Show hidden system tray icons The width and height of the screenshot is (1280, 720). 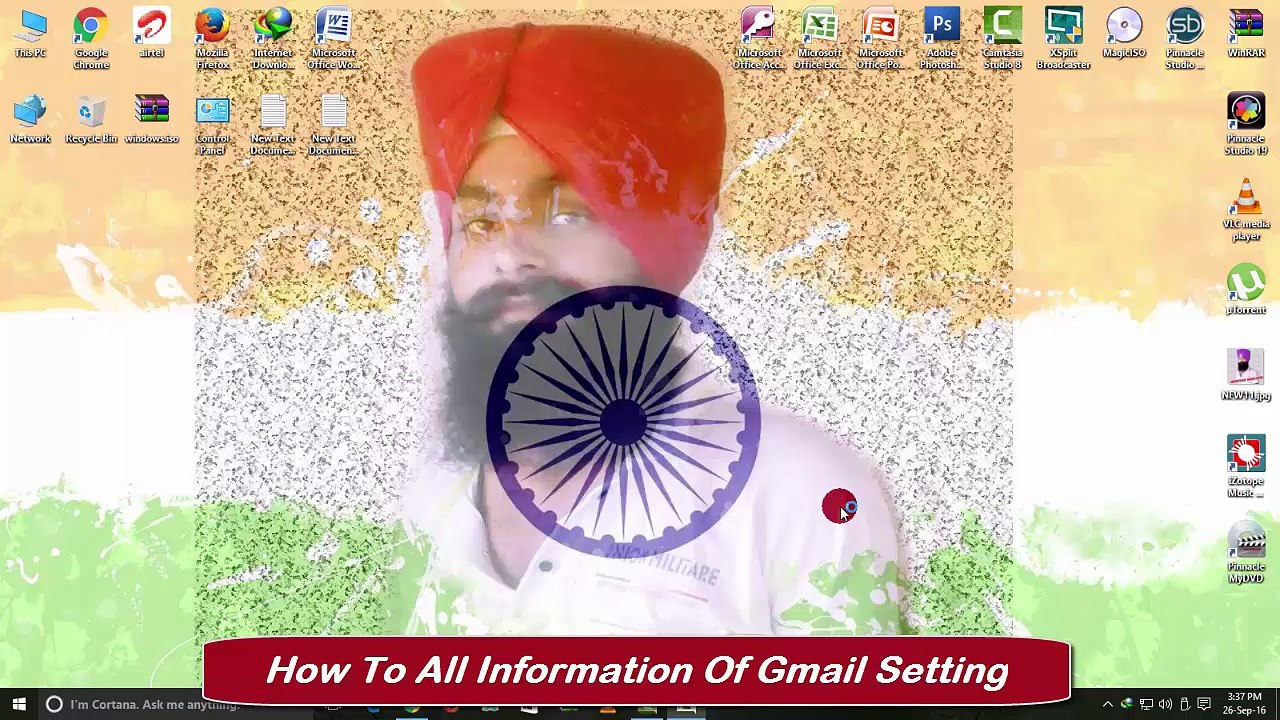coord(1107,704)
